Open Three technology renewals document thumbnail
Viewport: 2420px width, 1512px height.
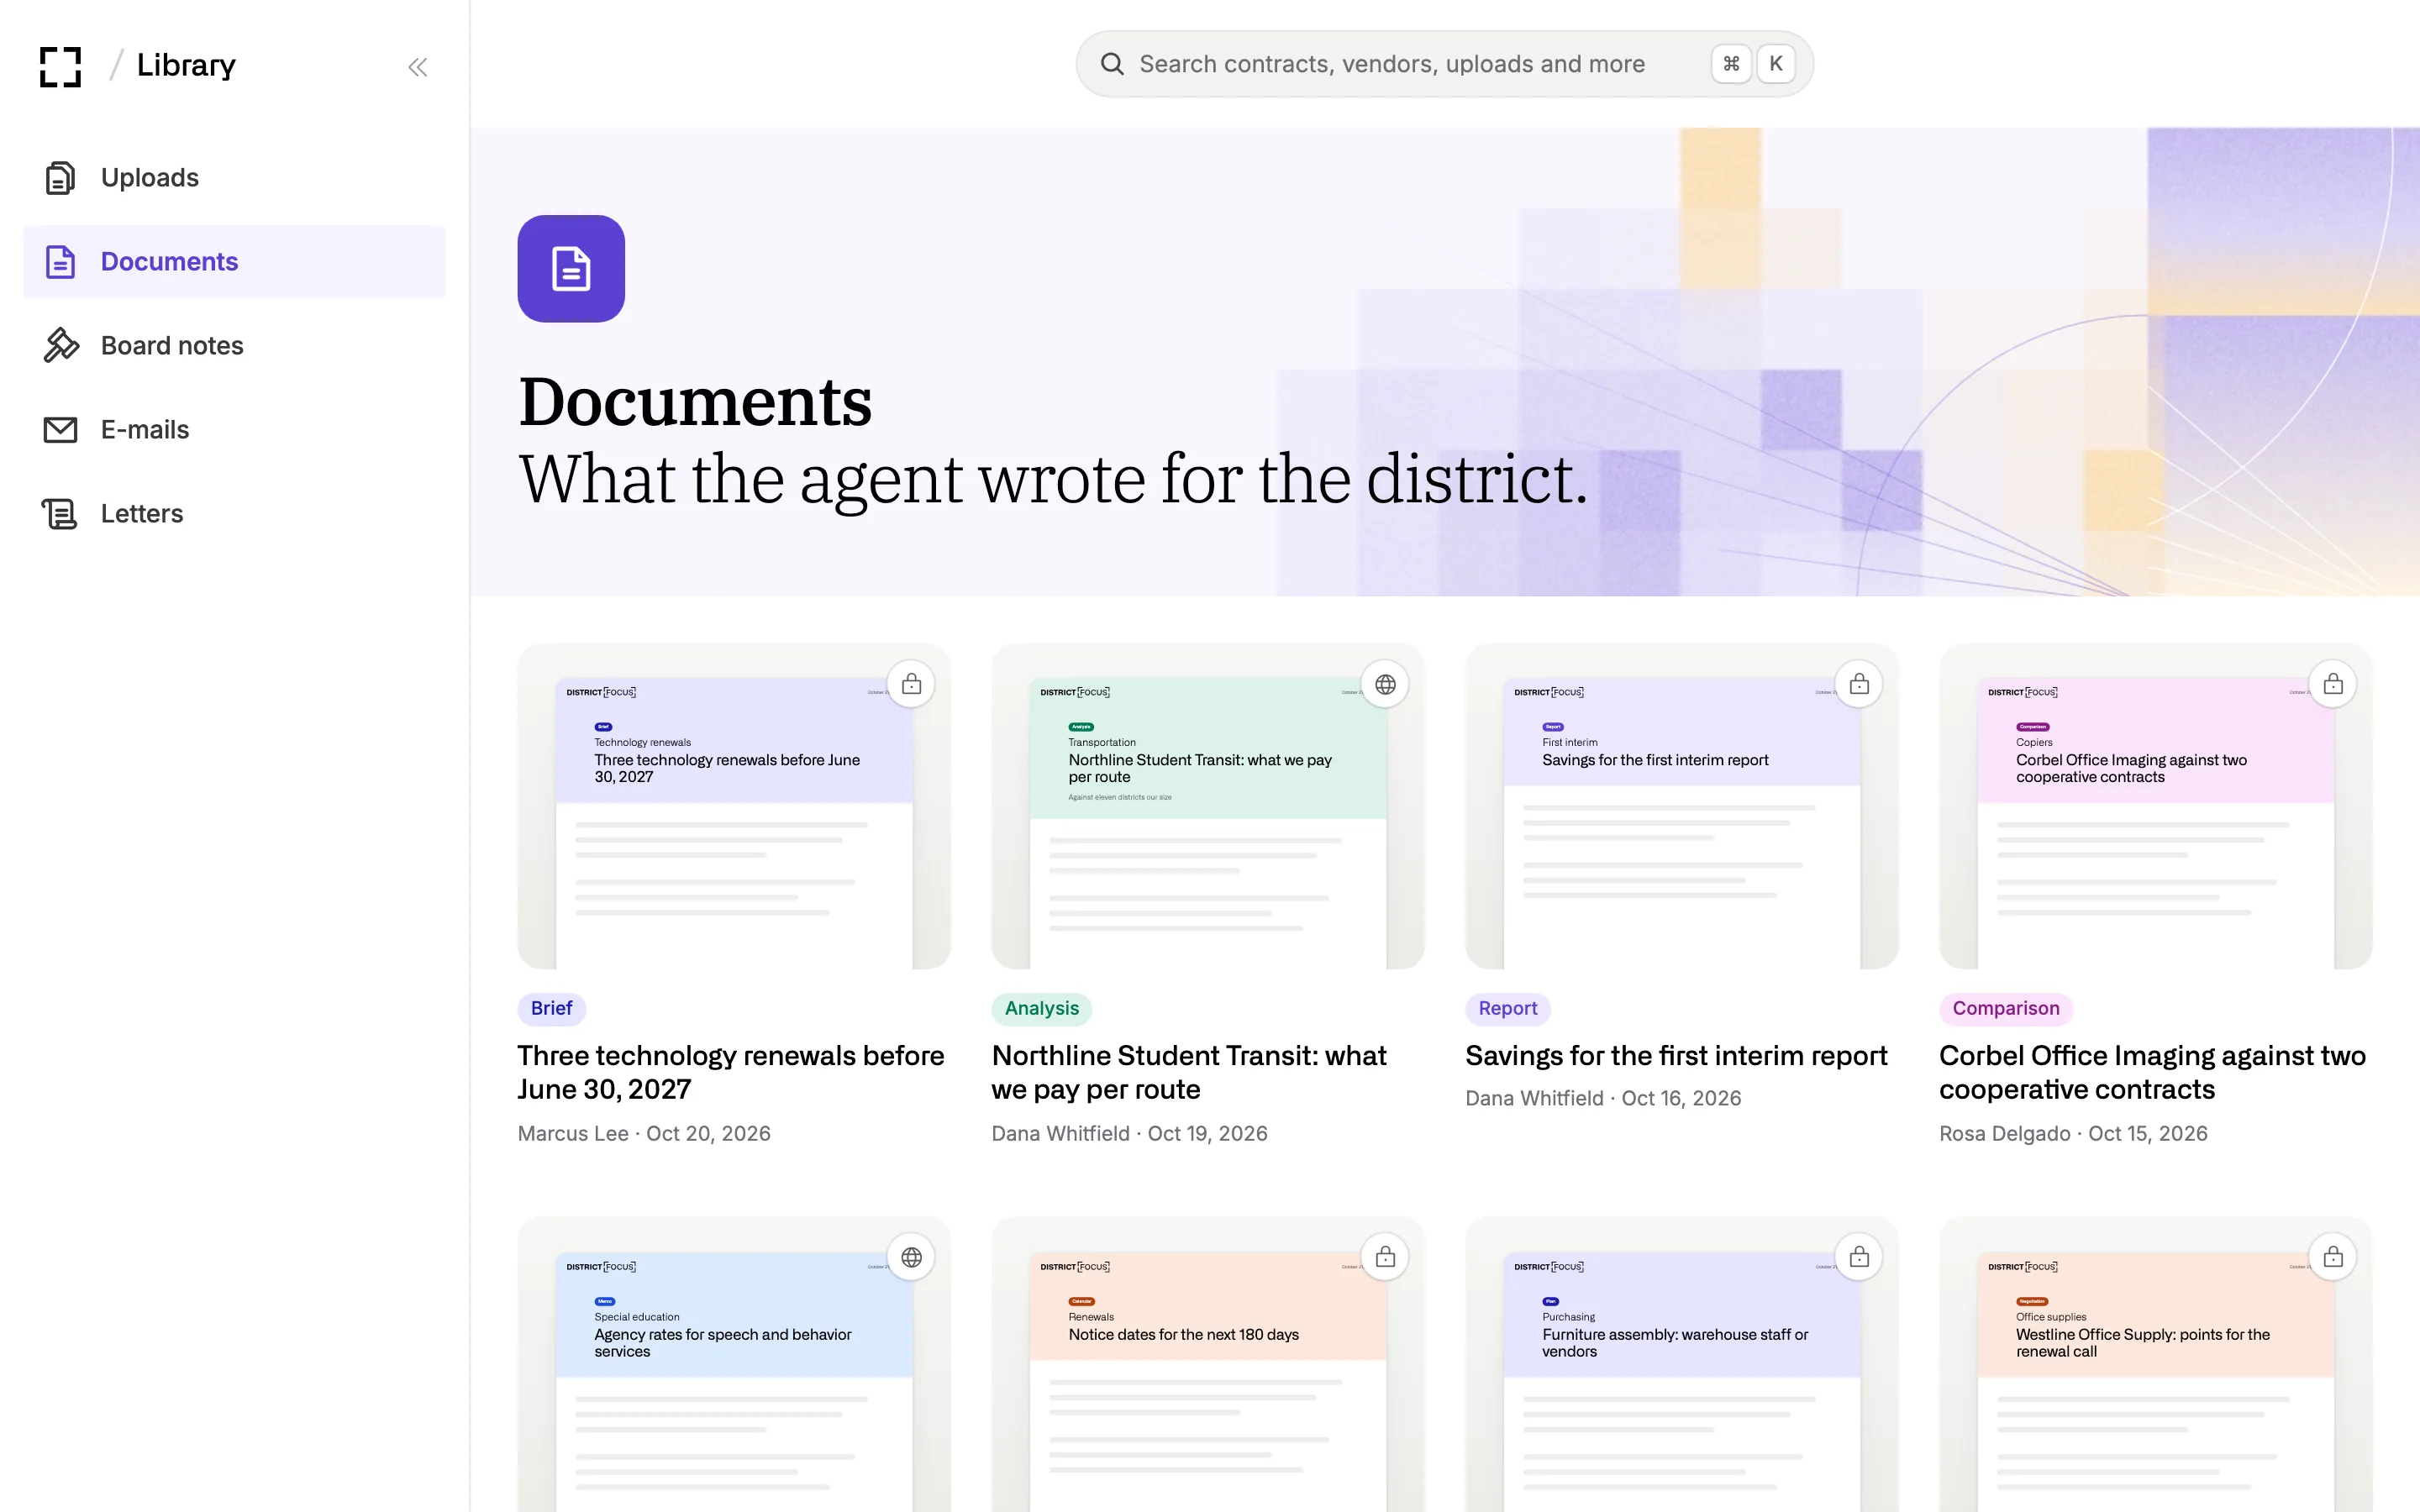tap(734, 806)
